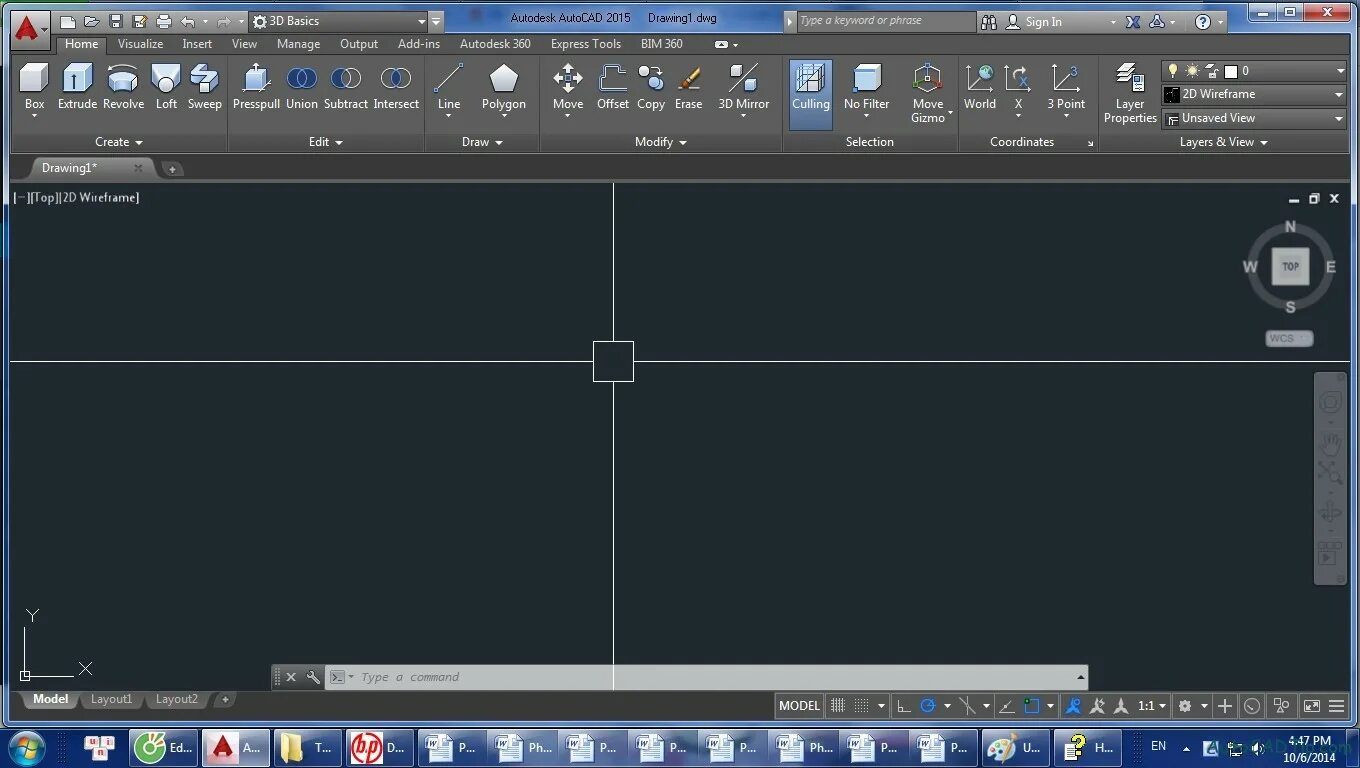
Task: Toggle drawing grid display in status bar
Action: (838, 705)
